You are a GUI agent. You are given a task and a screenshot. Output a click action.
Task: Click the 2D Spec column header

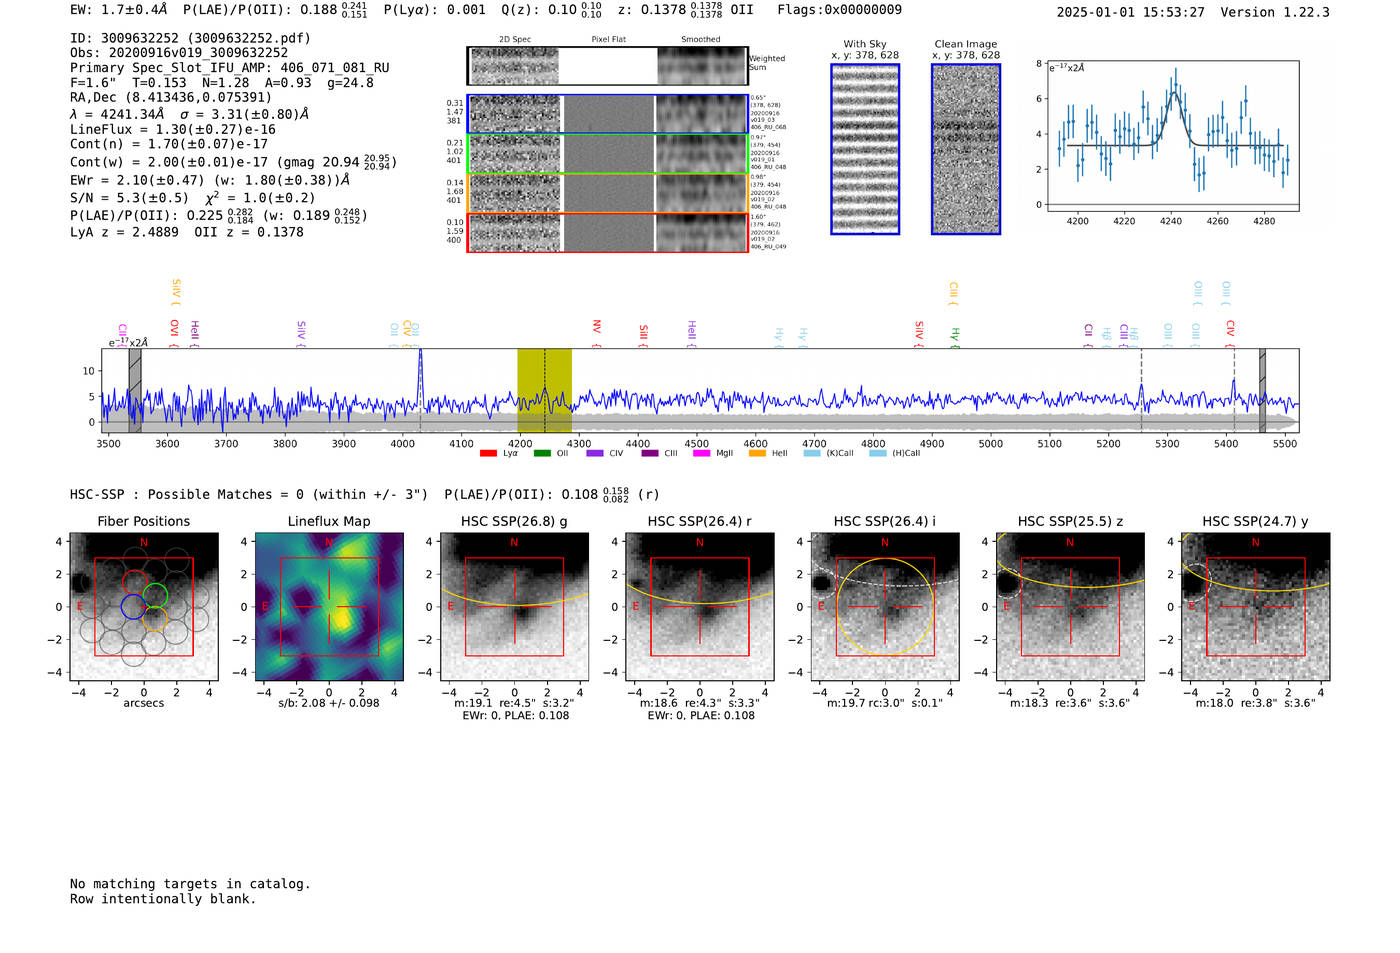point(515,40)
